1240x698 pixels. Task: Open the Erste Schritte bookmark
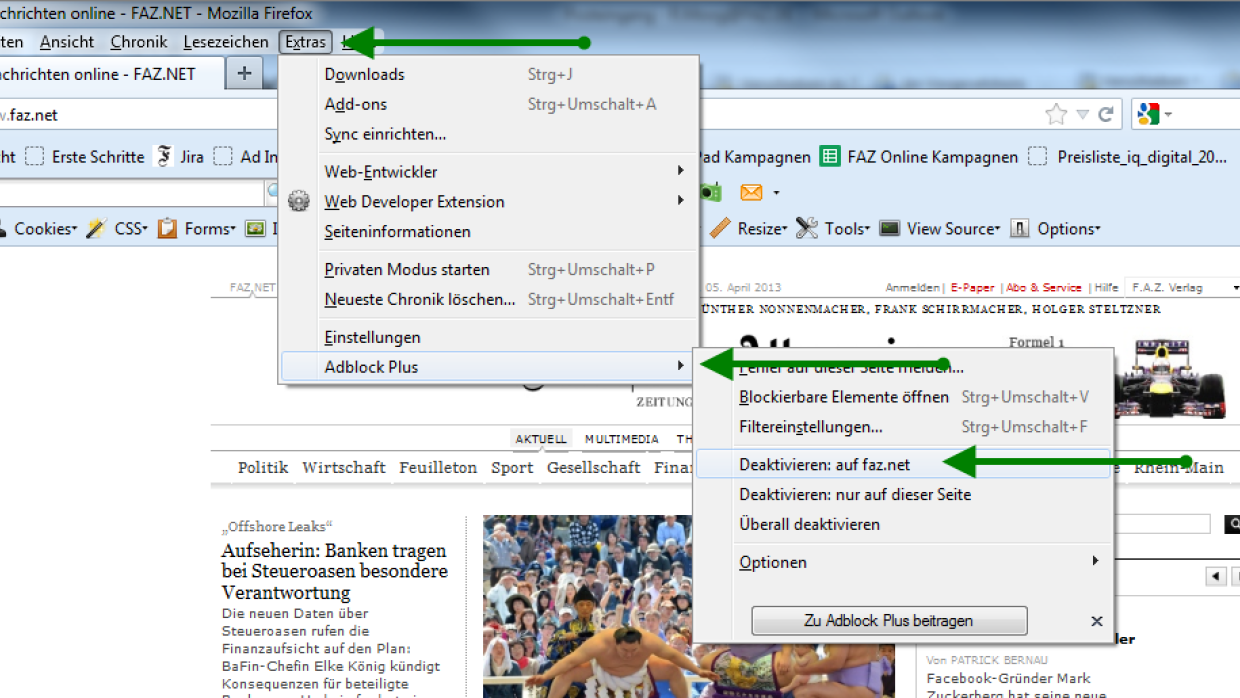click(86, 157)
